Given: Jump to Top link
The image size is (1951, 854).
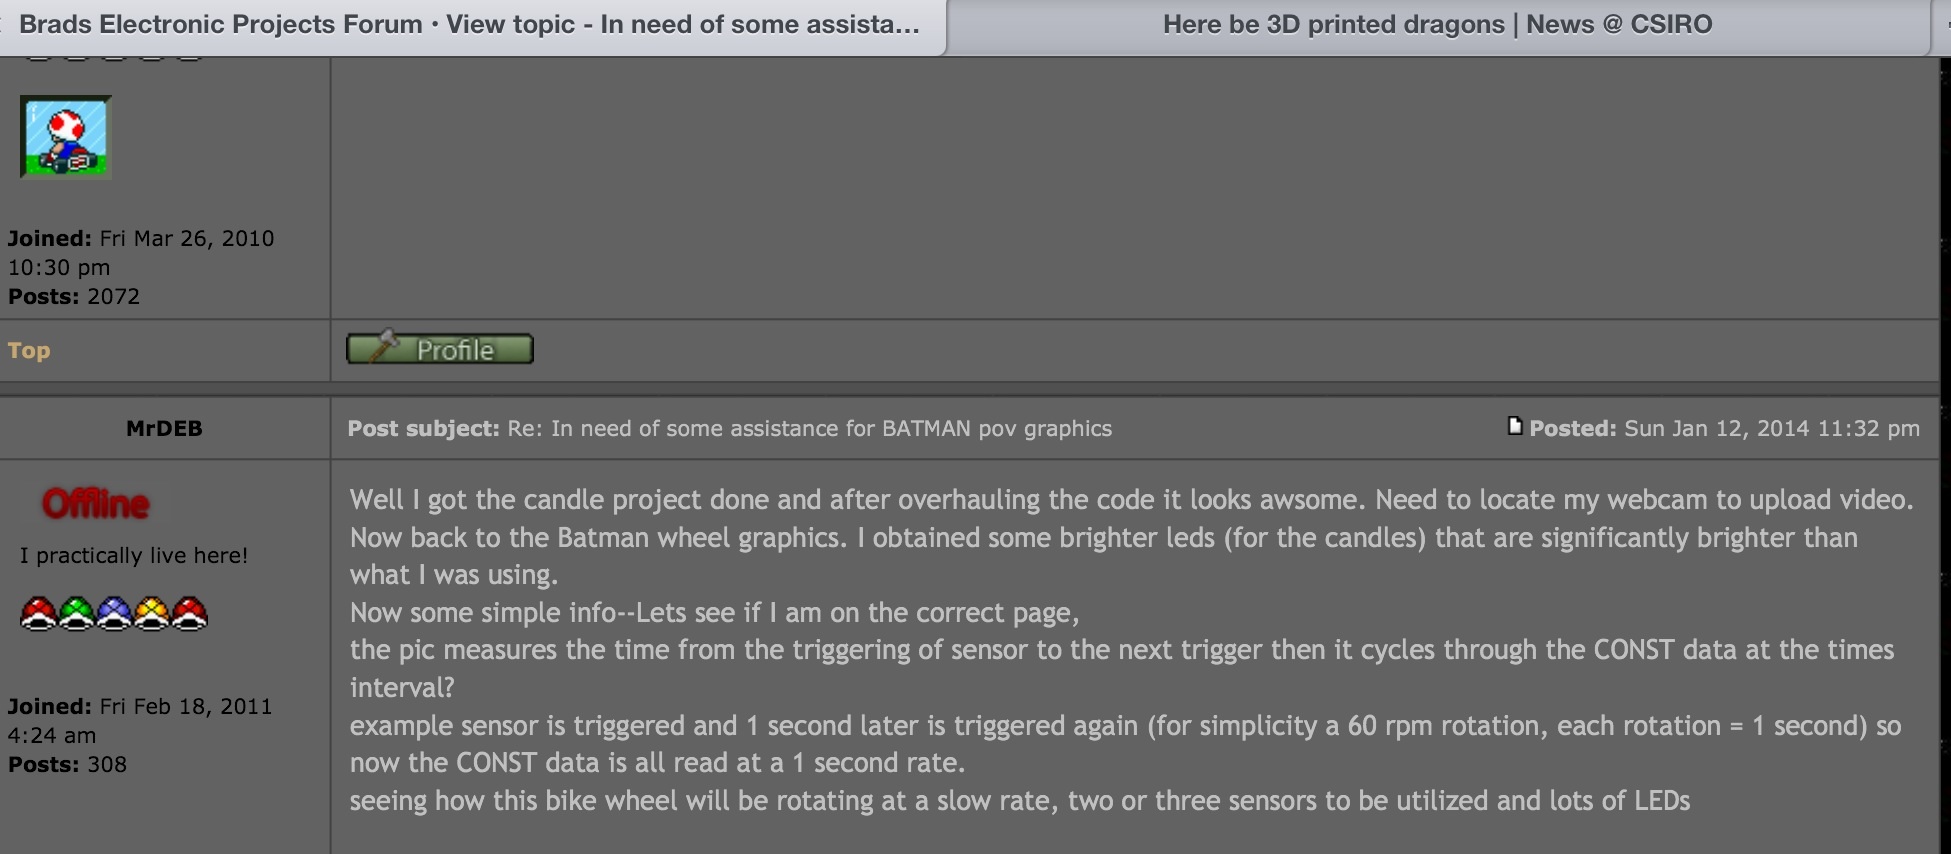Looking at the screenshot, I should pyautogui.click(x=29, y=350).
